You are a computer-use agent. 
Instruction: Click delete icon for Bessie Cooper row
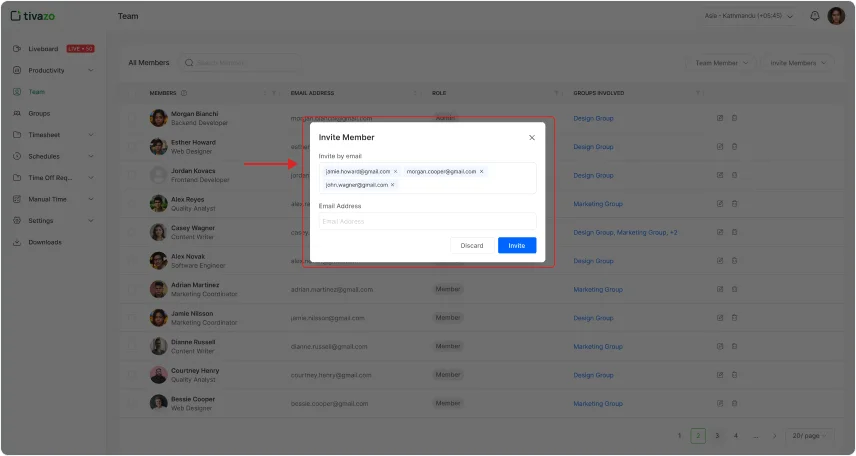point(734,403)
